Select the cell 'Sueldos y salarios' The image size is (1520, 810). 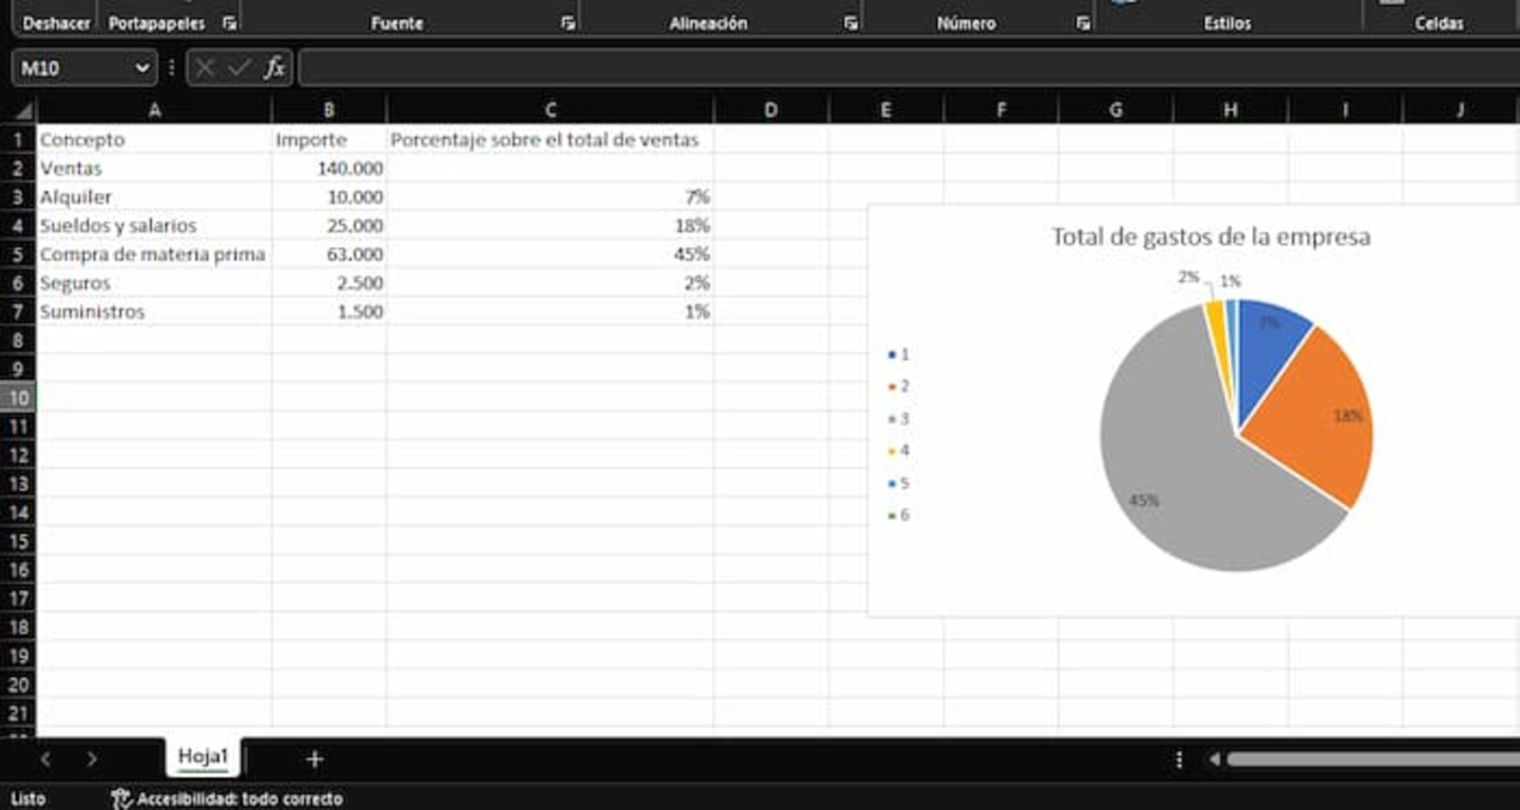click(x=154, y=225)
